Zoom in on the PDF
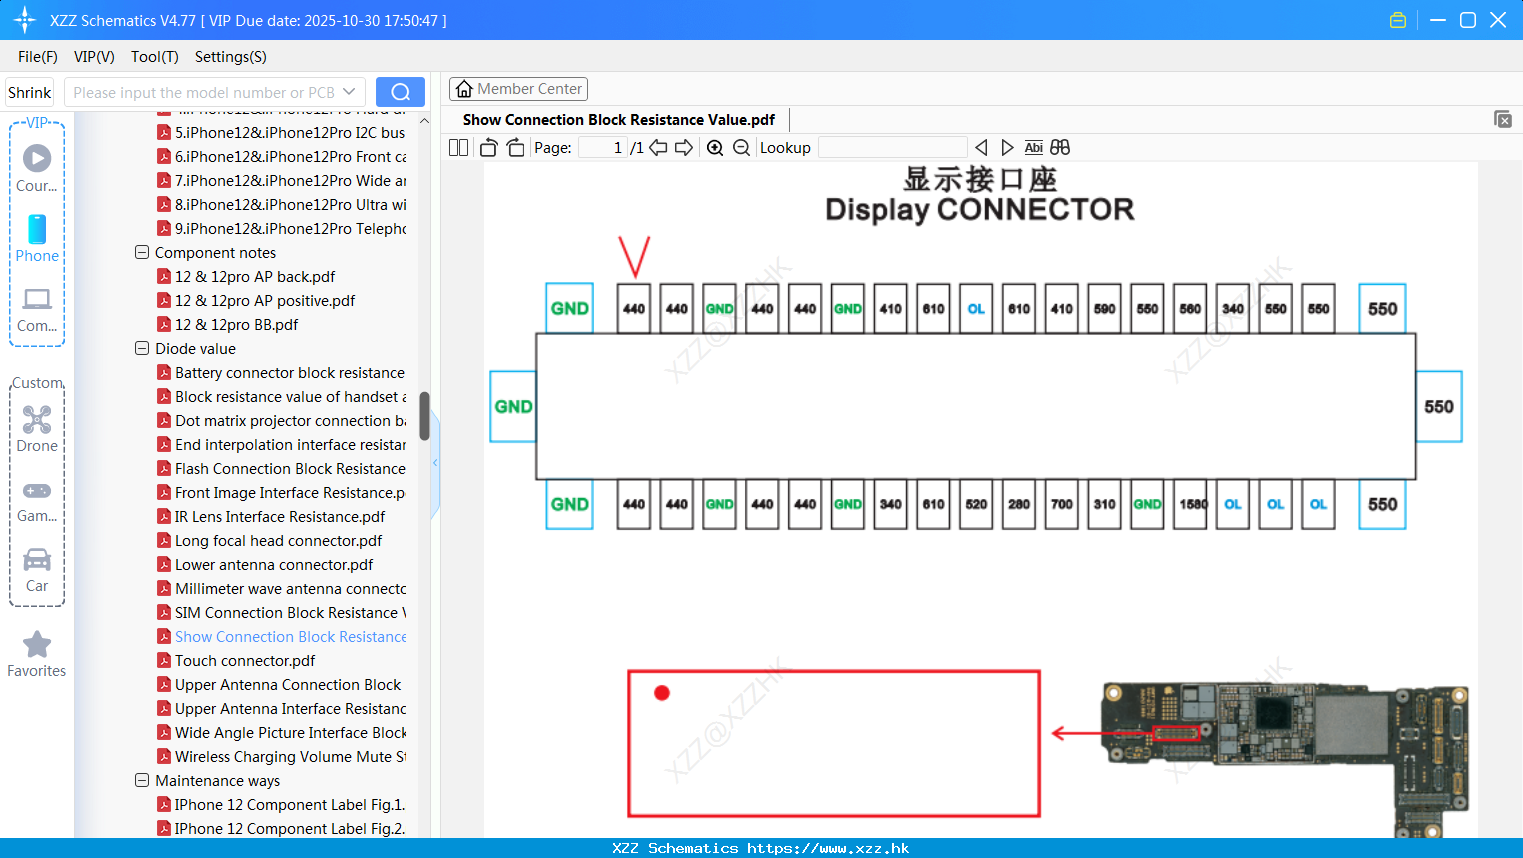This screenshot has height=858, width=1523. tap(715, 148)
